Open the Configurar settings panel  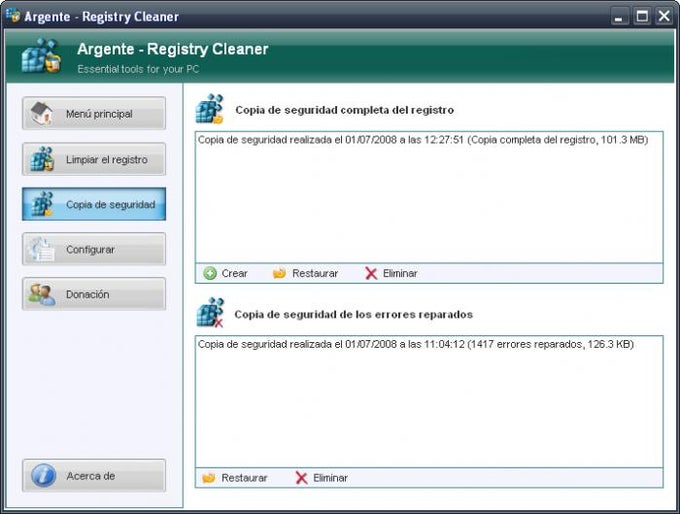click(x=94, y=249)
